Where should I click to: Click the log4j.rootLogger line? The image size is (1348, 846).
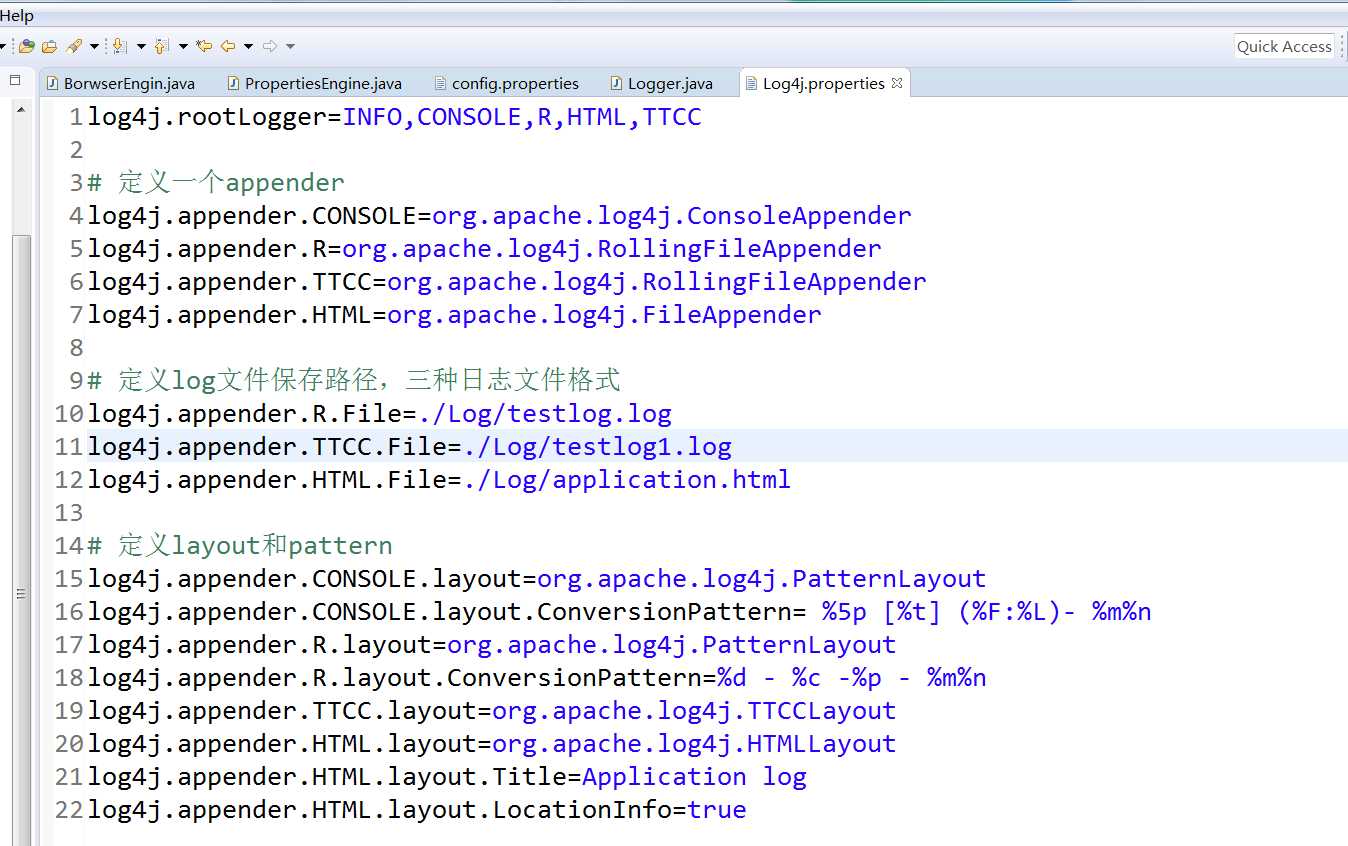[395, 117]
